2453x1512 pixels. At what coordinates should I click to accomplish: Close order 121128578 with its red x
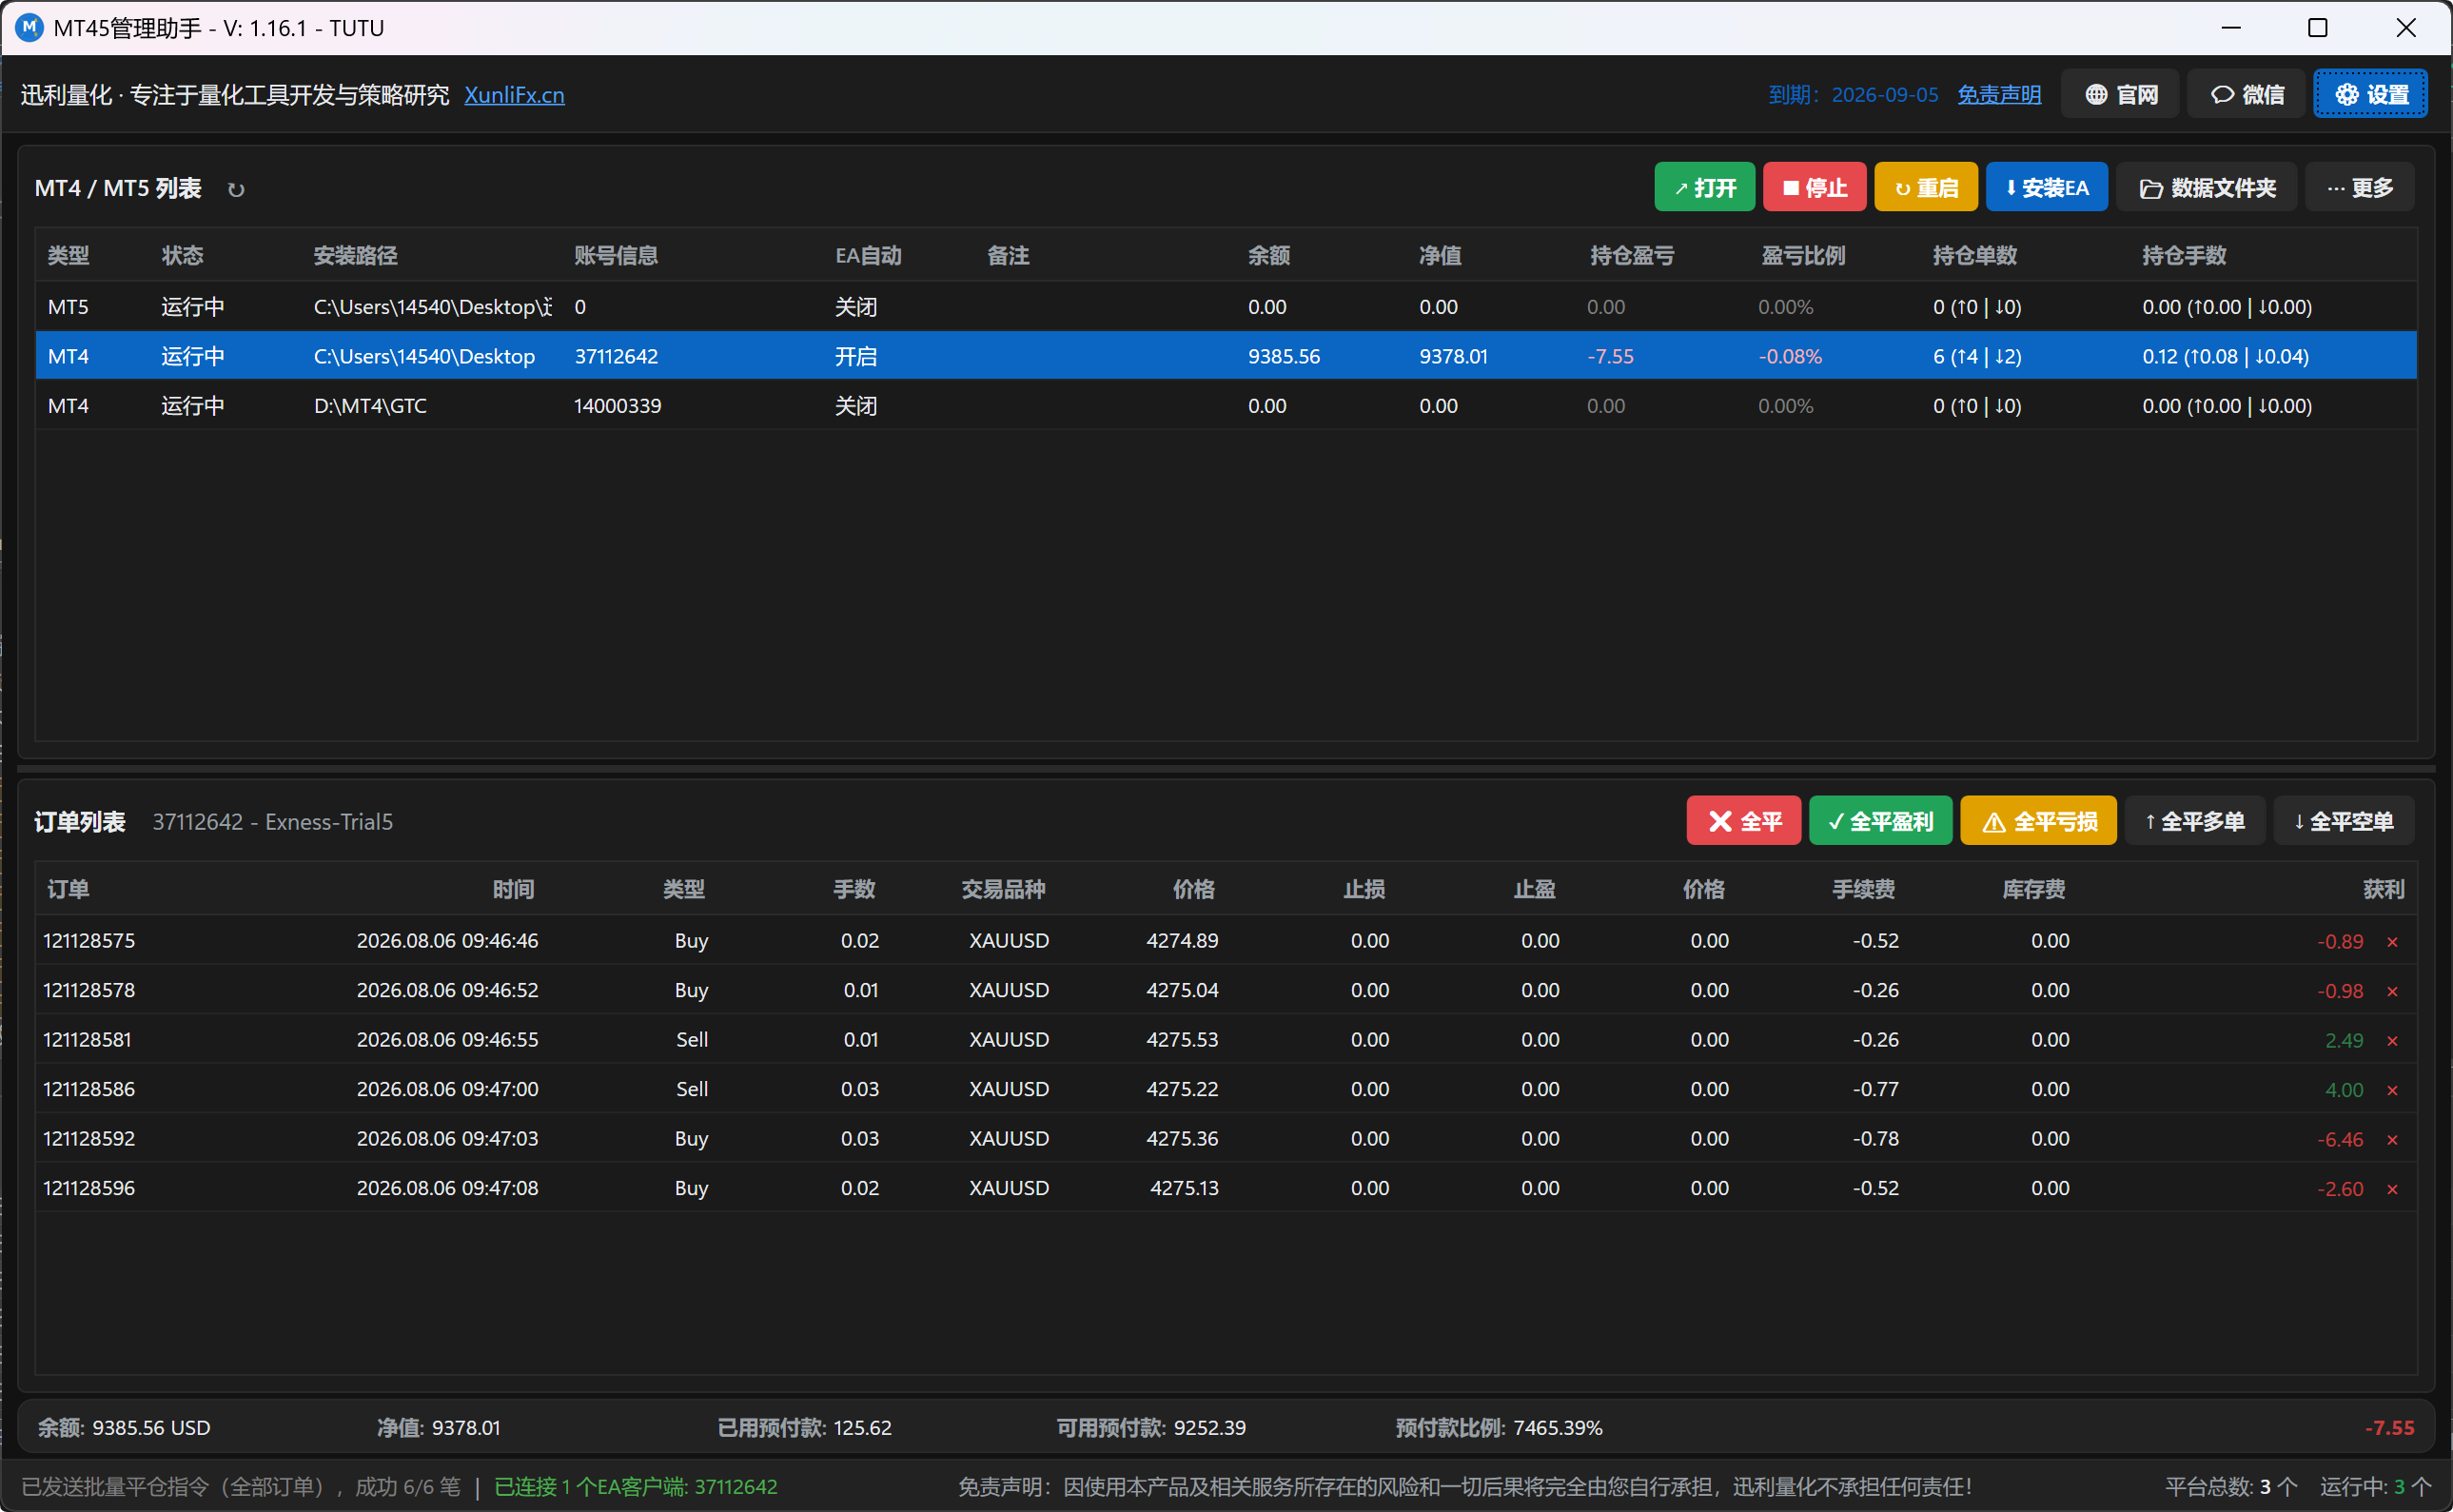coord(2392,991)
